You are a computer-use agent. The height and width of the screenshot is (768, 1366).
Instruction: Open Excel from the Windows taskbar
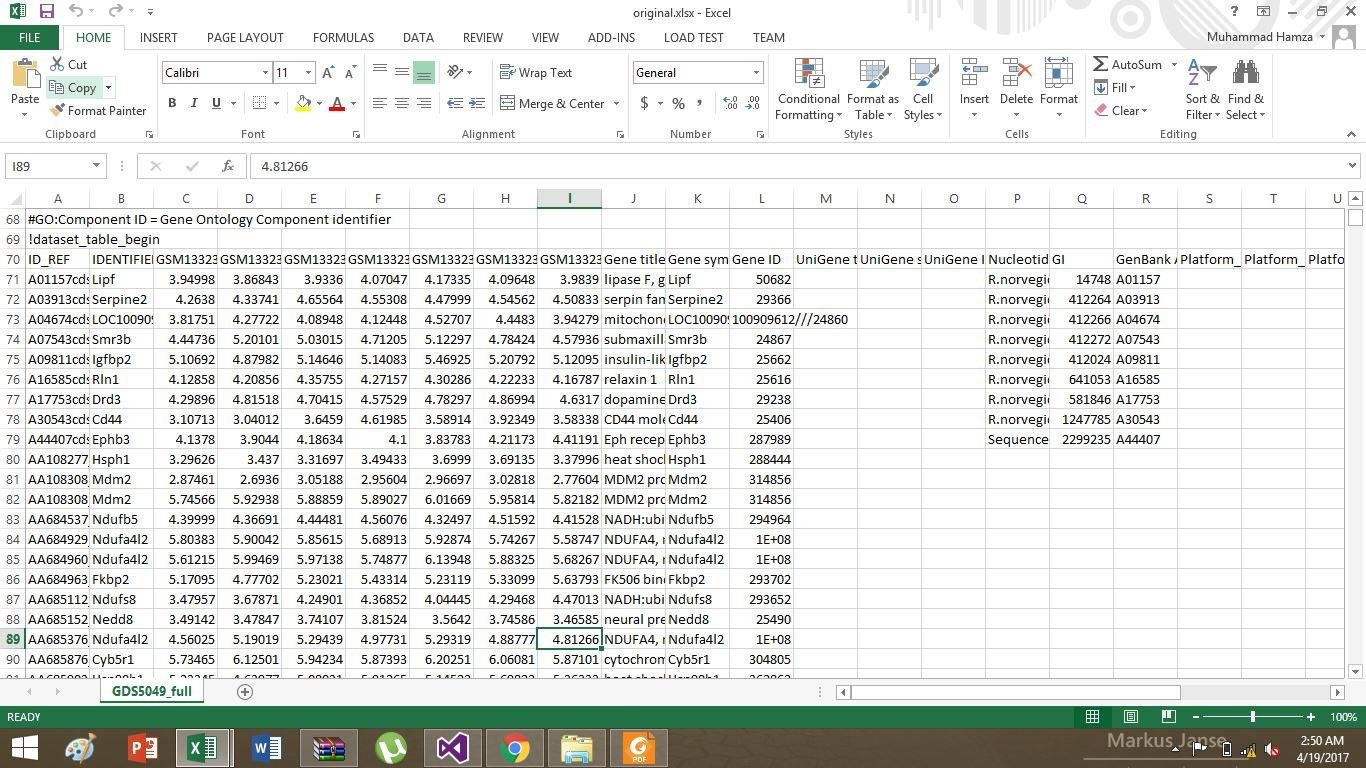[x=203, y=748]
